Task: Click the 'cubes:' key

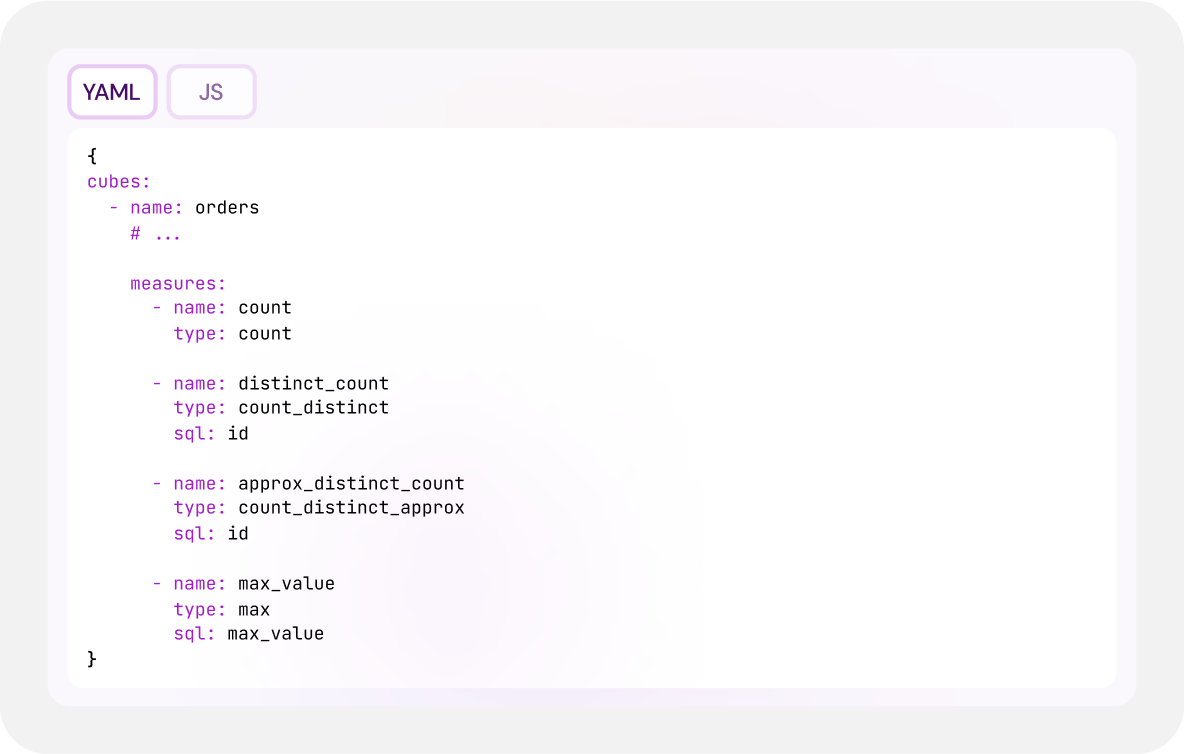Action: [x=119, y=182]
